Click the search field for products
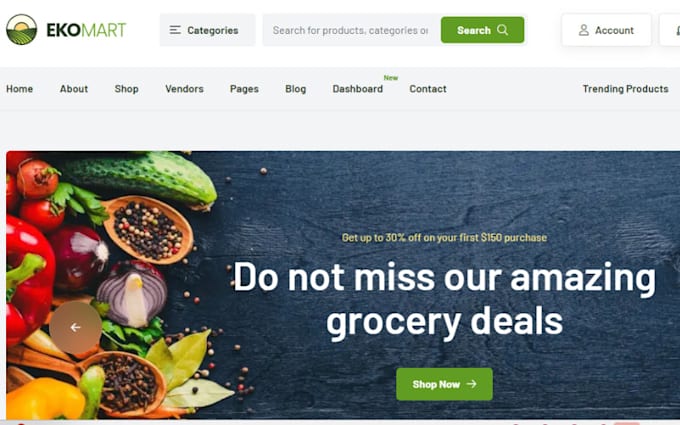680x425 pixels. click(351, 30)
